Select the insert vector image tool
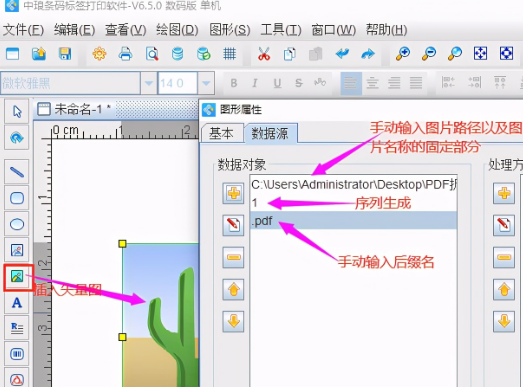Image resolution: width=523 pixels, height=387 pixels. point(17,276)
